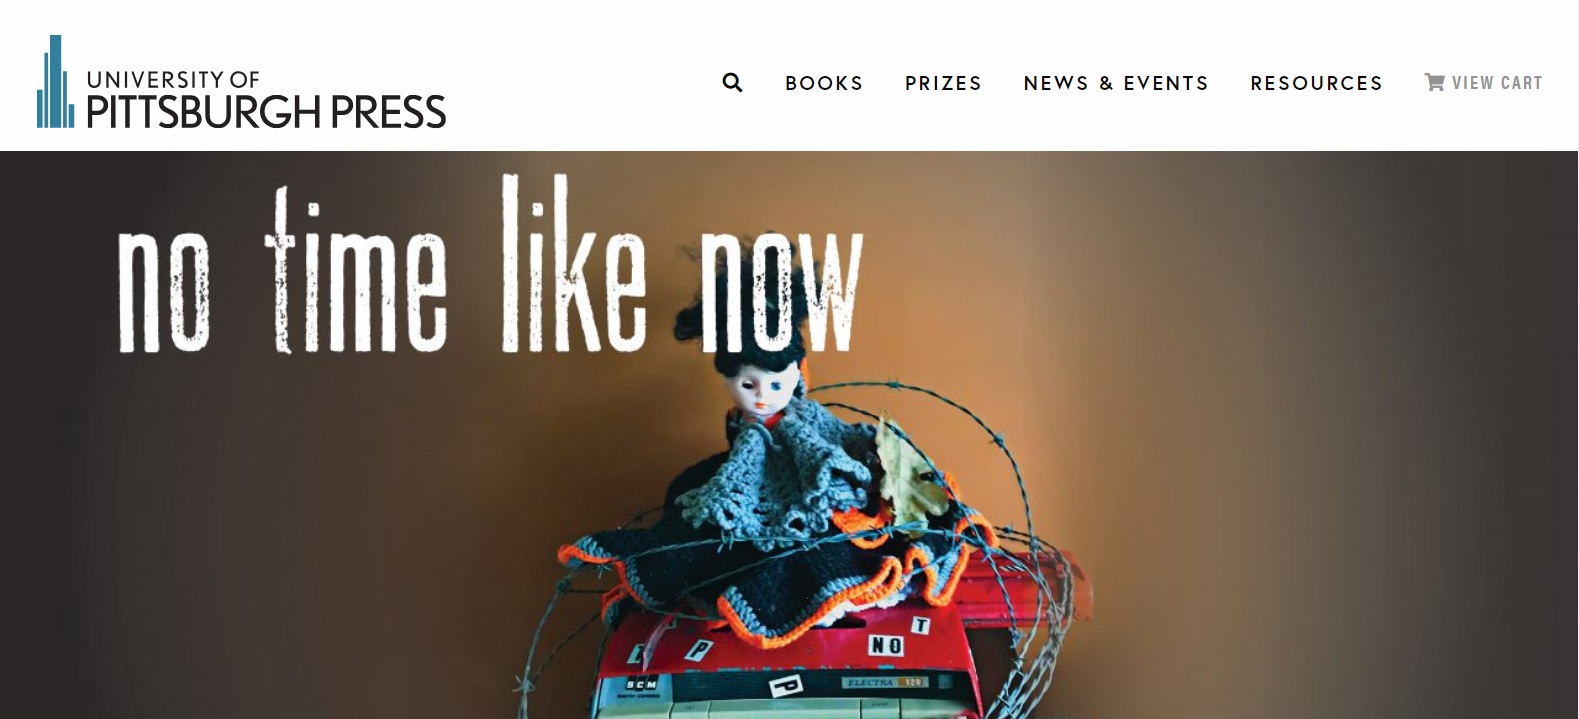
Task: Open the NEWS & EVENTS menu
Action: [1116, 83]
